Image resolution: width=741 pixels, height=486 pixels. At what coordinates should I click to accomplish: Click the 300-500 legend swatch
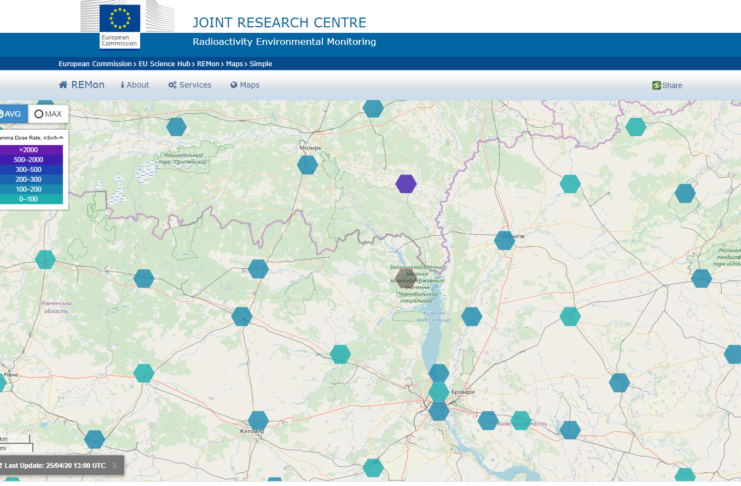pyautogui.click(x=30, y=170)
